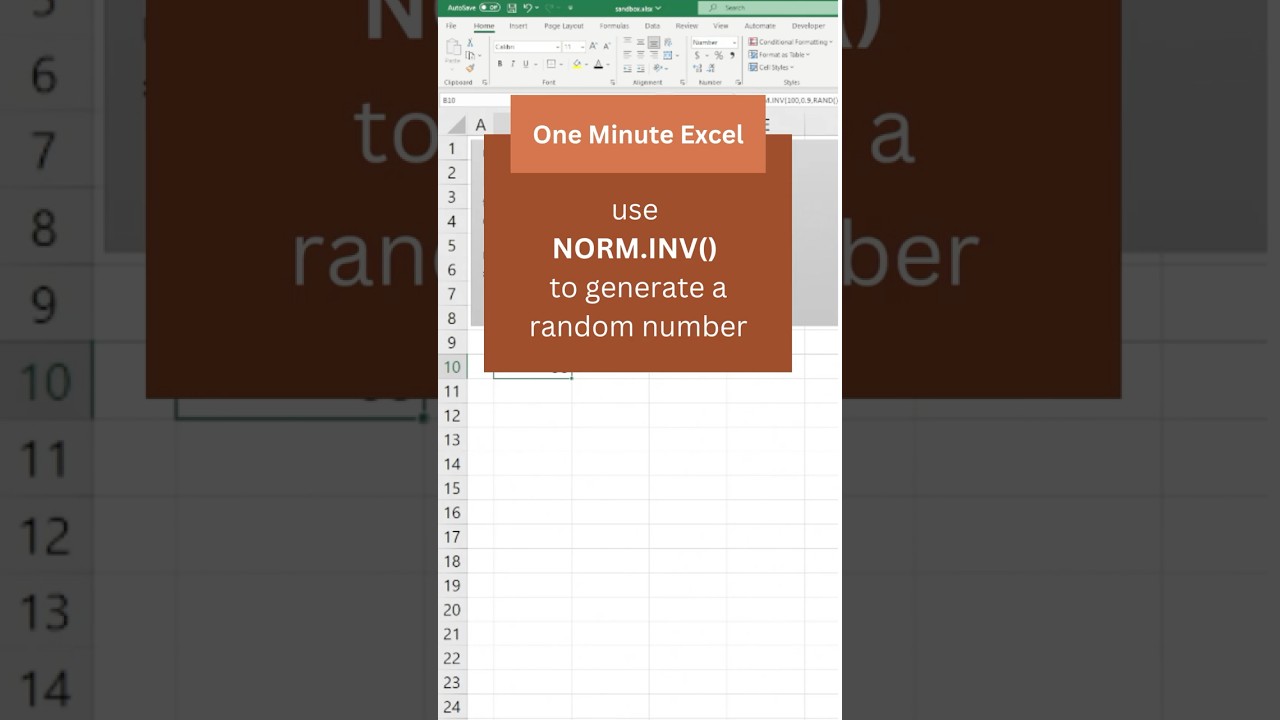The width and height of the screenshot is (1280, 720).
Task: Open the Developer tab
Action: [809, 26]
